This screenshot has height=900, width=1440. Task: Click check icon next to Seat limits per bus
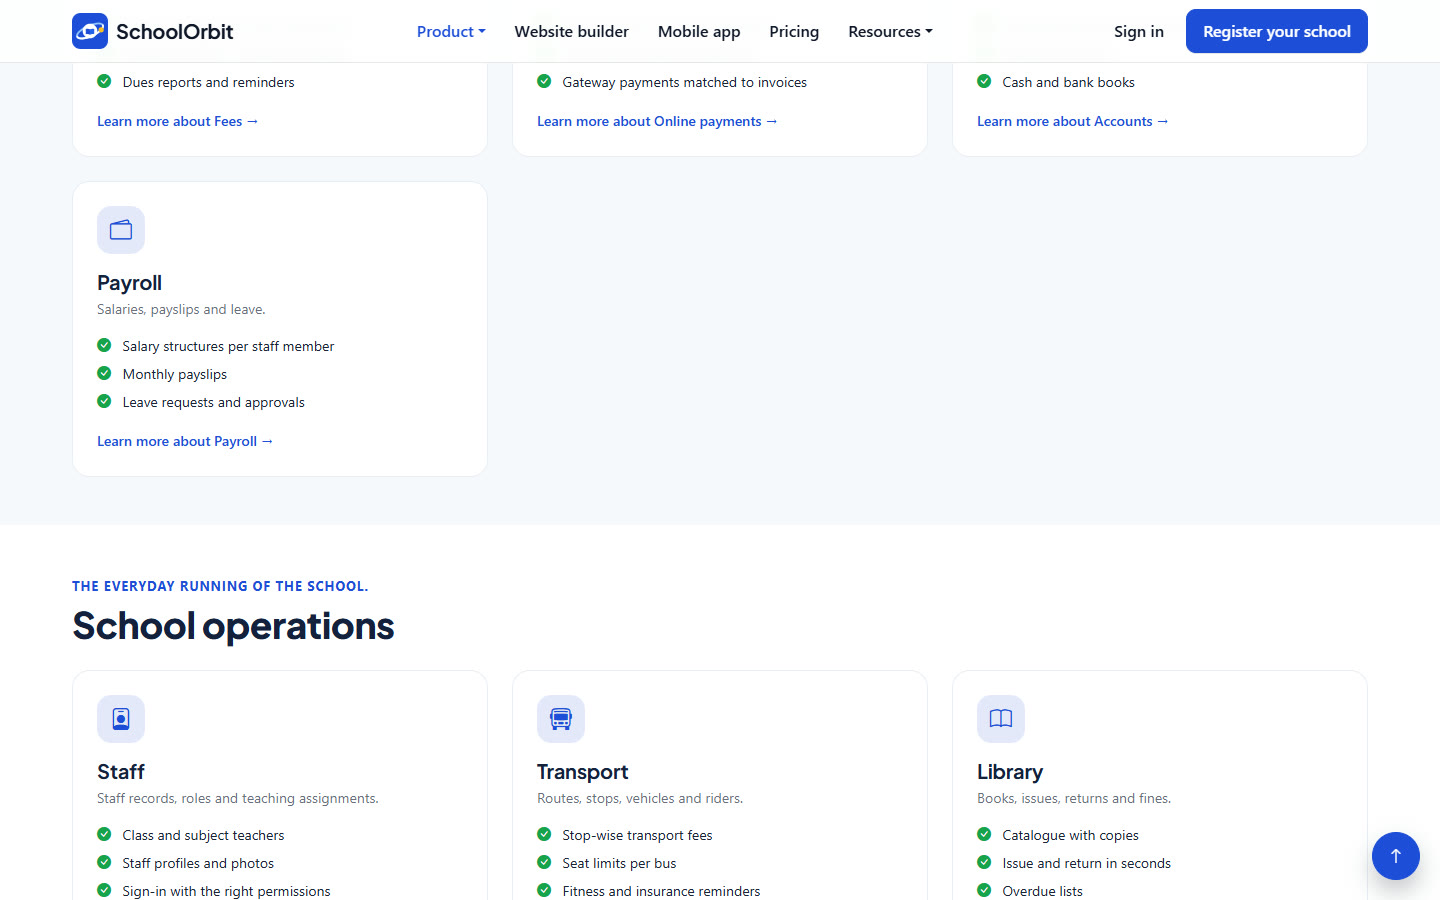coord(544,862)
